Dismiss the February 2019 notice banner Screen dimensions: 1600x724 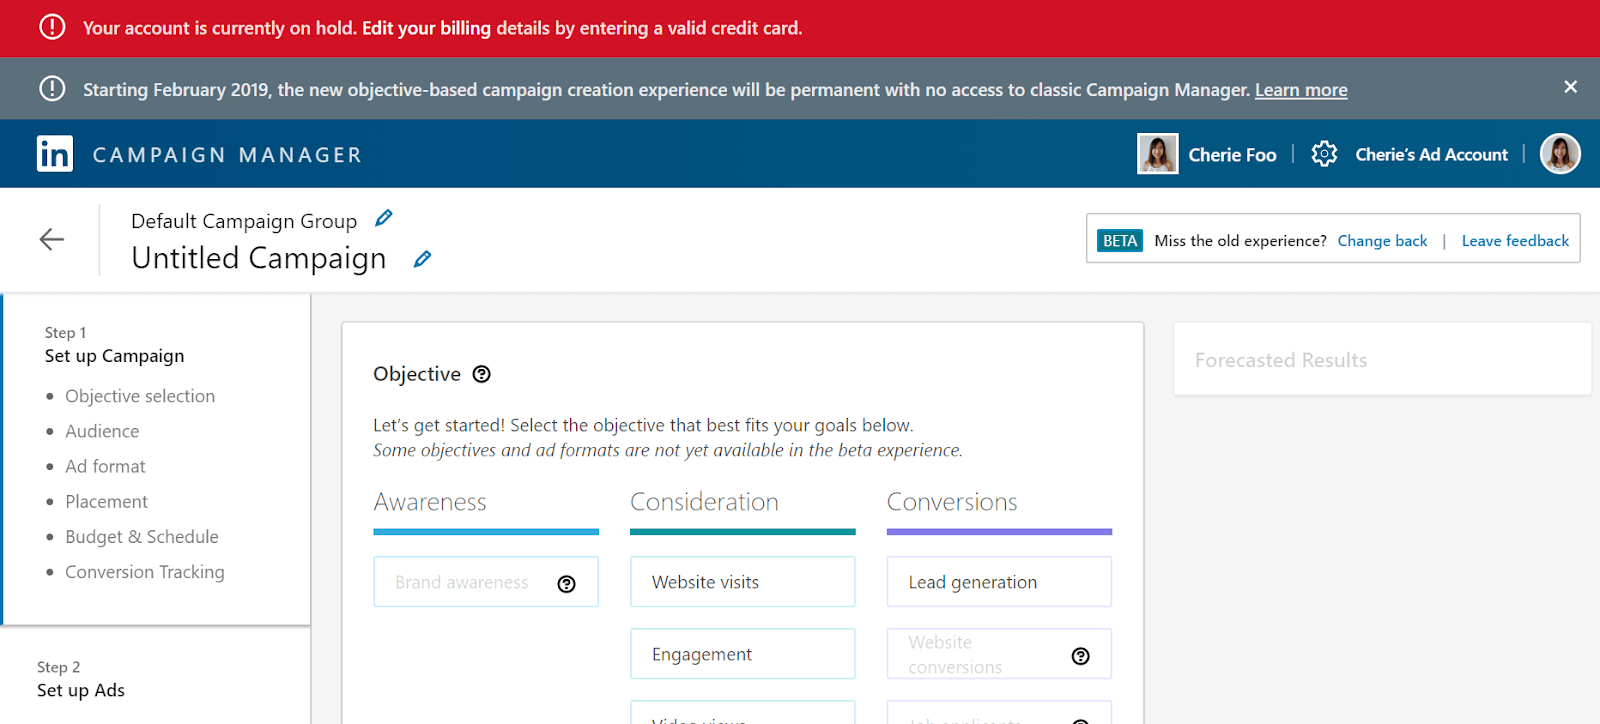(x=1570, y=87)
